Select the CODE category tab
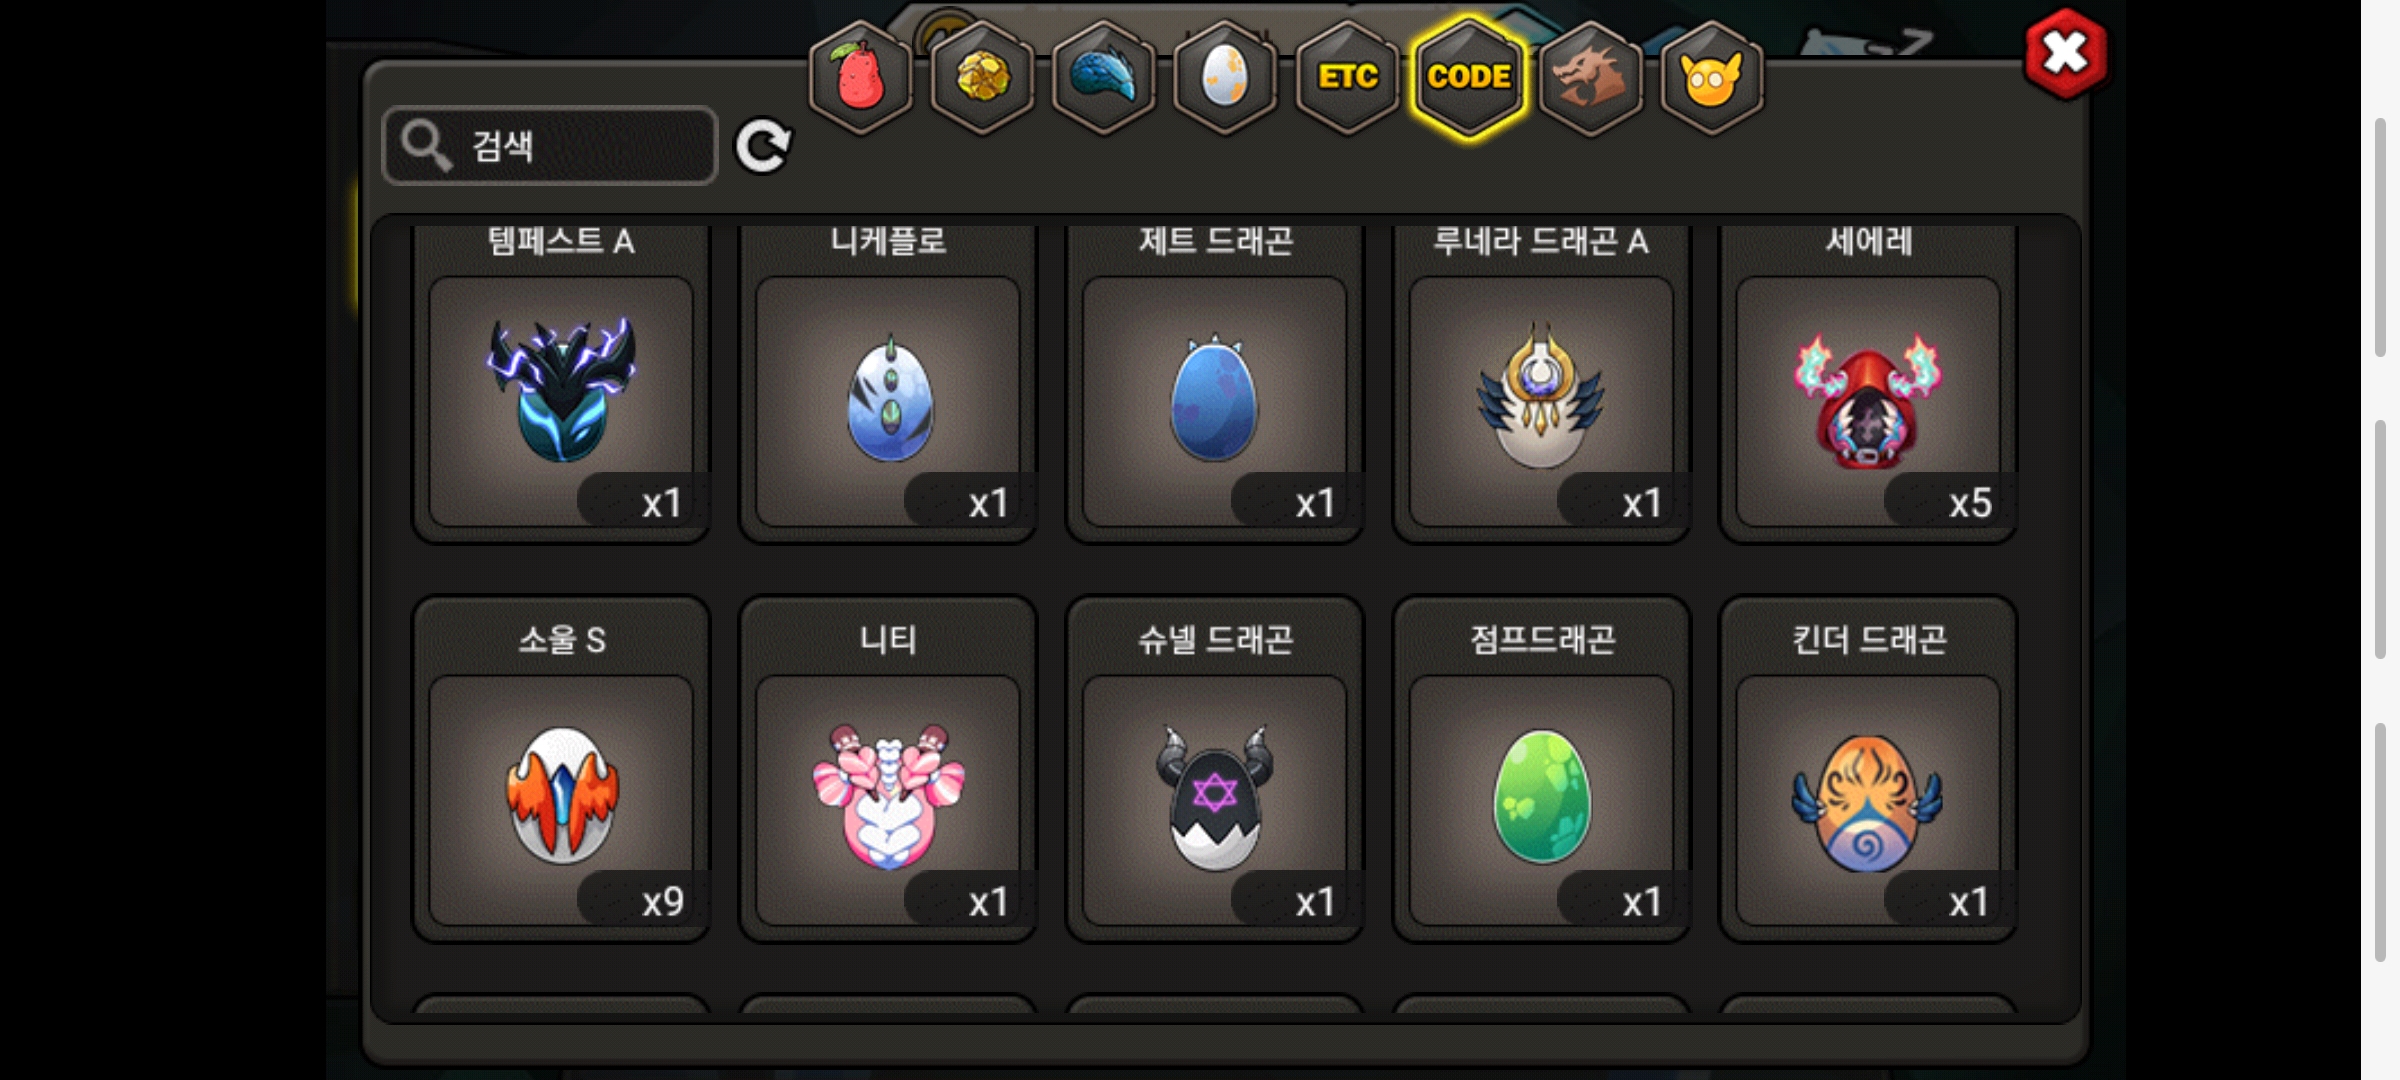 point(1469,78)
